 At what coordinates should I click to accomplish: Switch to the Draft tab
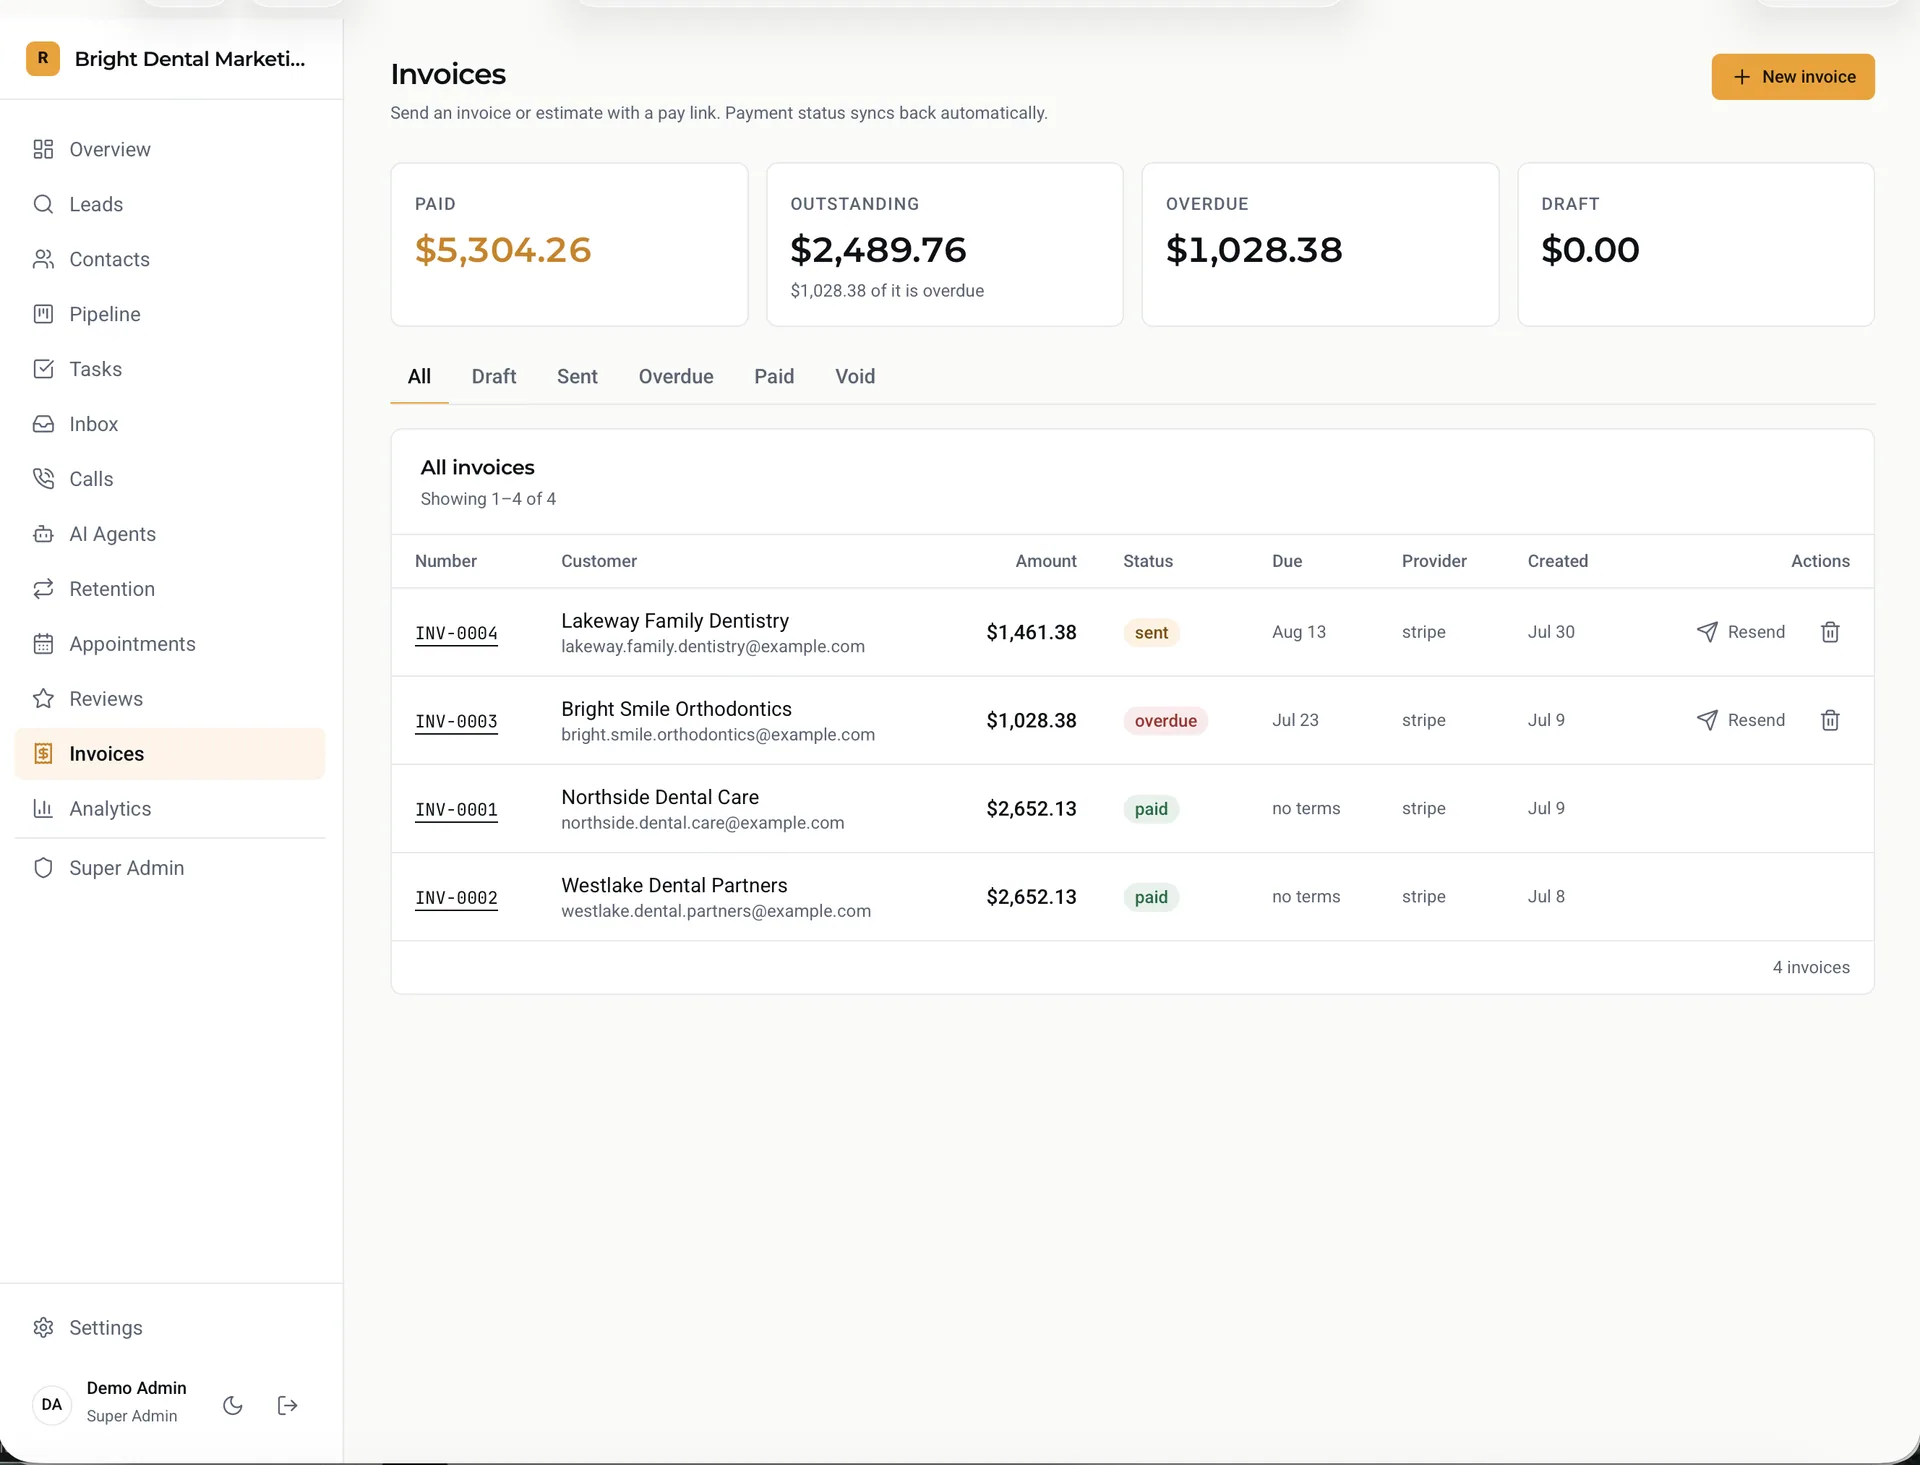click(494, 377)
